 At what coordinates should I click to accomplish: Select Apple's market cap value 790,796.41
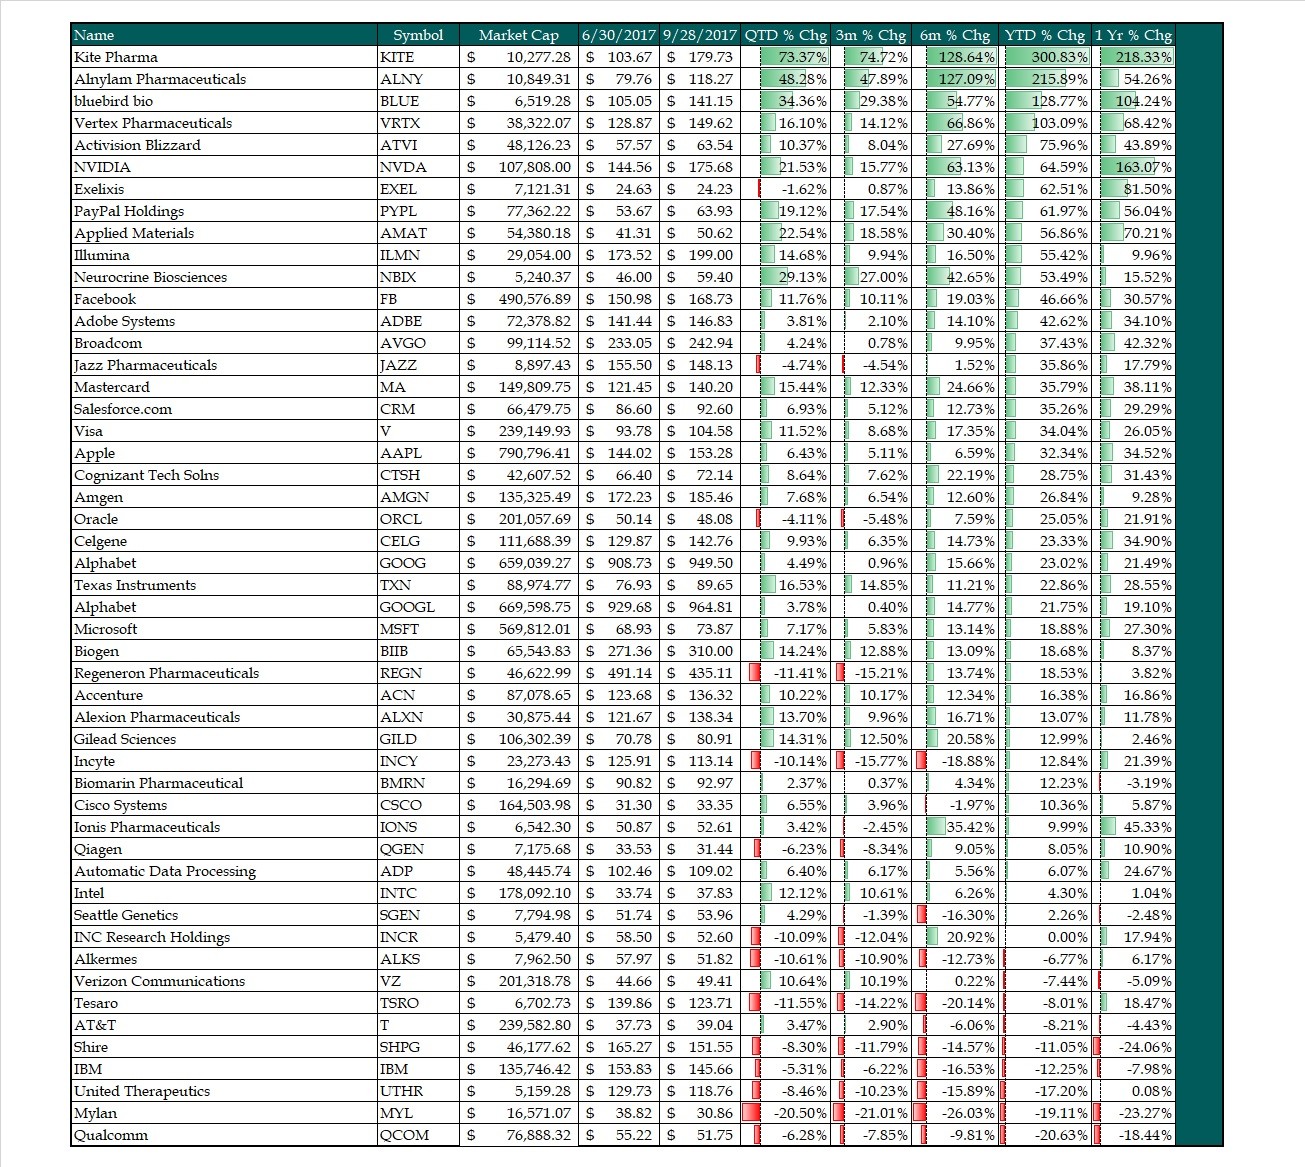[535, 453]
